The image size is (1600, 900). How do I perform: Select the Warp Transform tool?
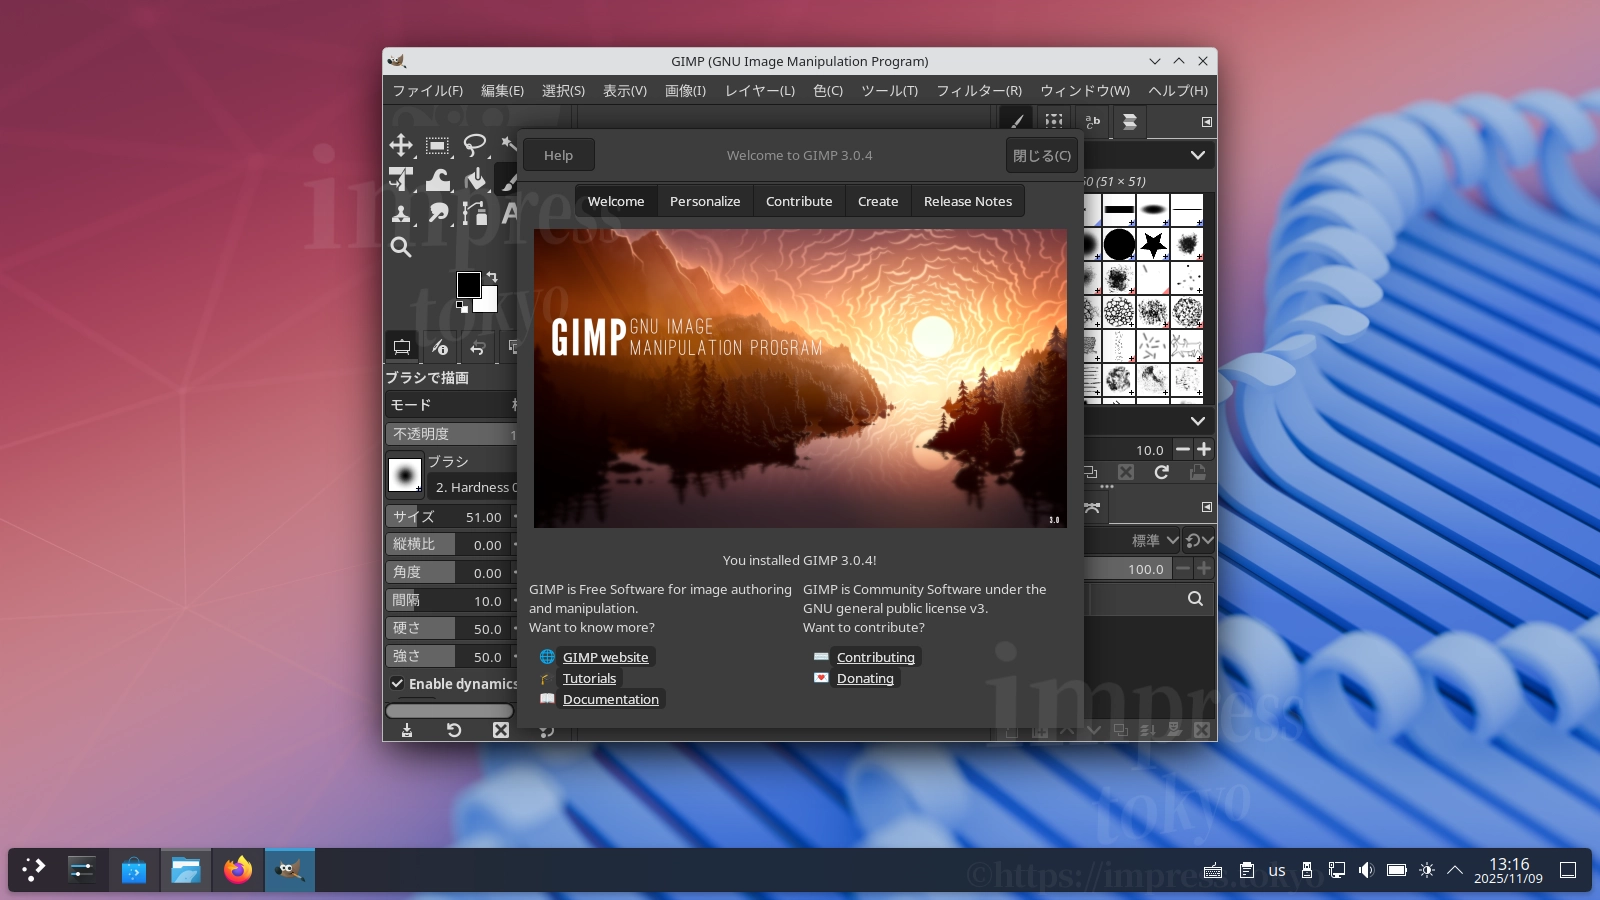click(437, 180)
